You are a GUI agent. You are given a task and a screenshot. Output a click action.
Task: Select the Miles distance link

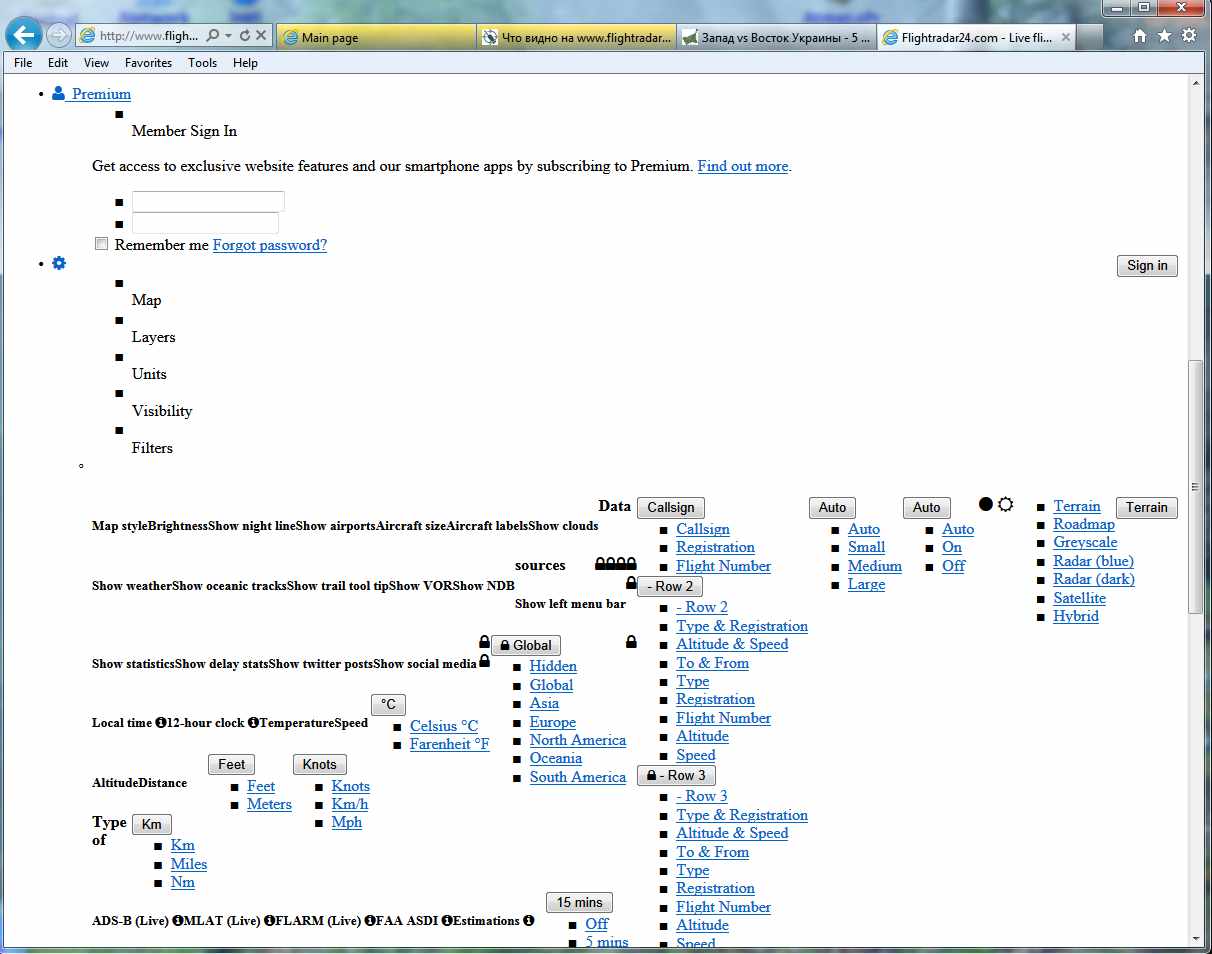(x=189, y=864)
